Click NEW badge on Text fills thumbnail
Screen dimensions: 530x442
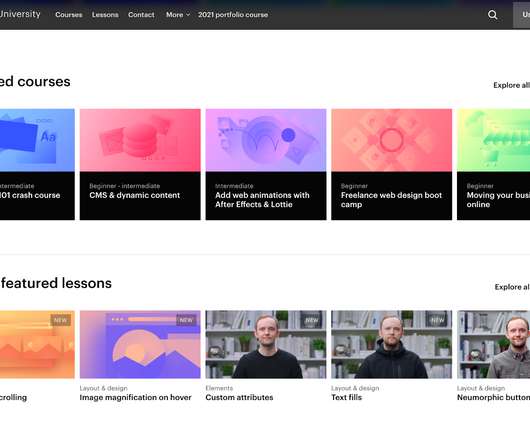point(437,320)
